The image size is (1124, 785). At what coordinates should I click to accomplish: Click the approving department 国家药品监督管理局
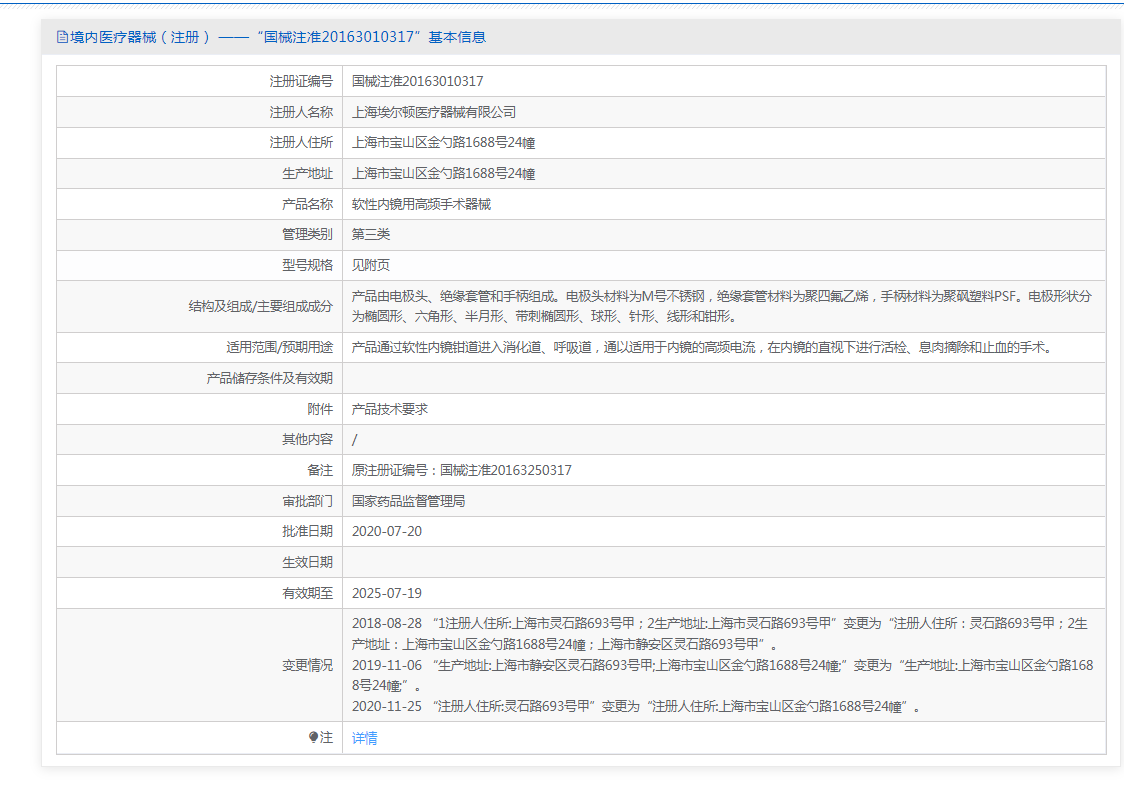(408, 501)
